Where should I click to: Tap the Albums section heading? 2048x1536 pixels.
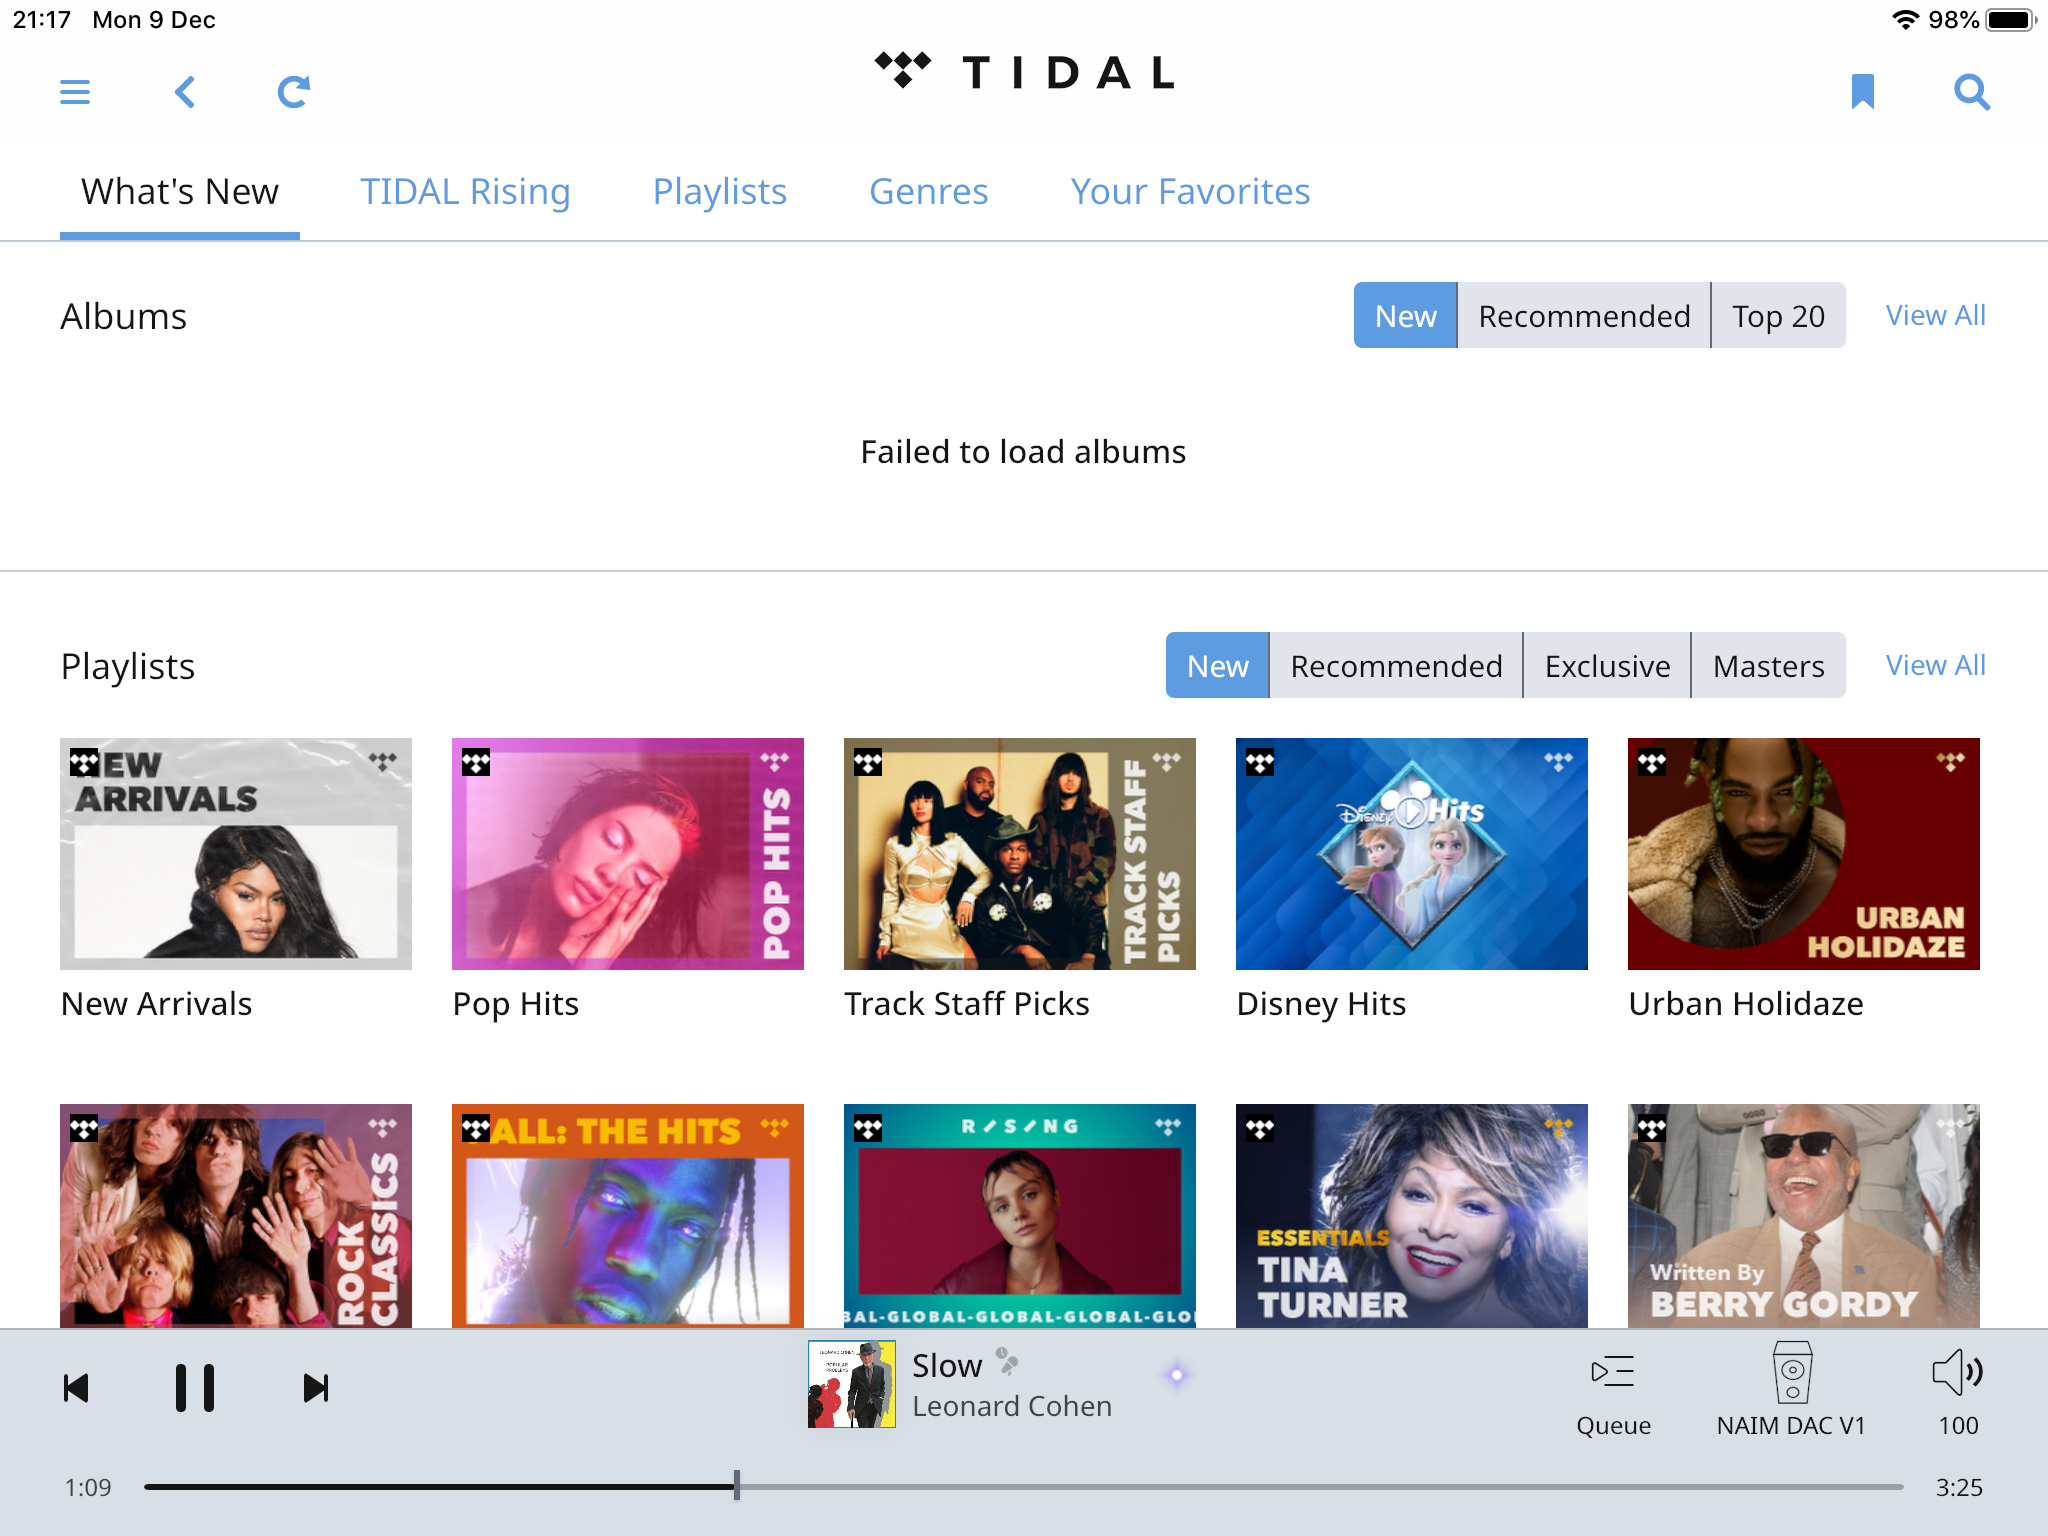(123, 316)
